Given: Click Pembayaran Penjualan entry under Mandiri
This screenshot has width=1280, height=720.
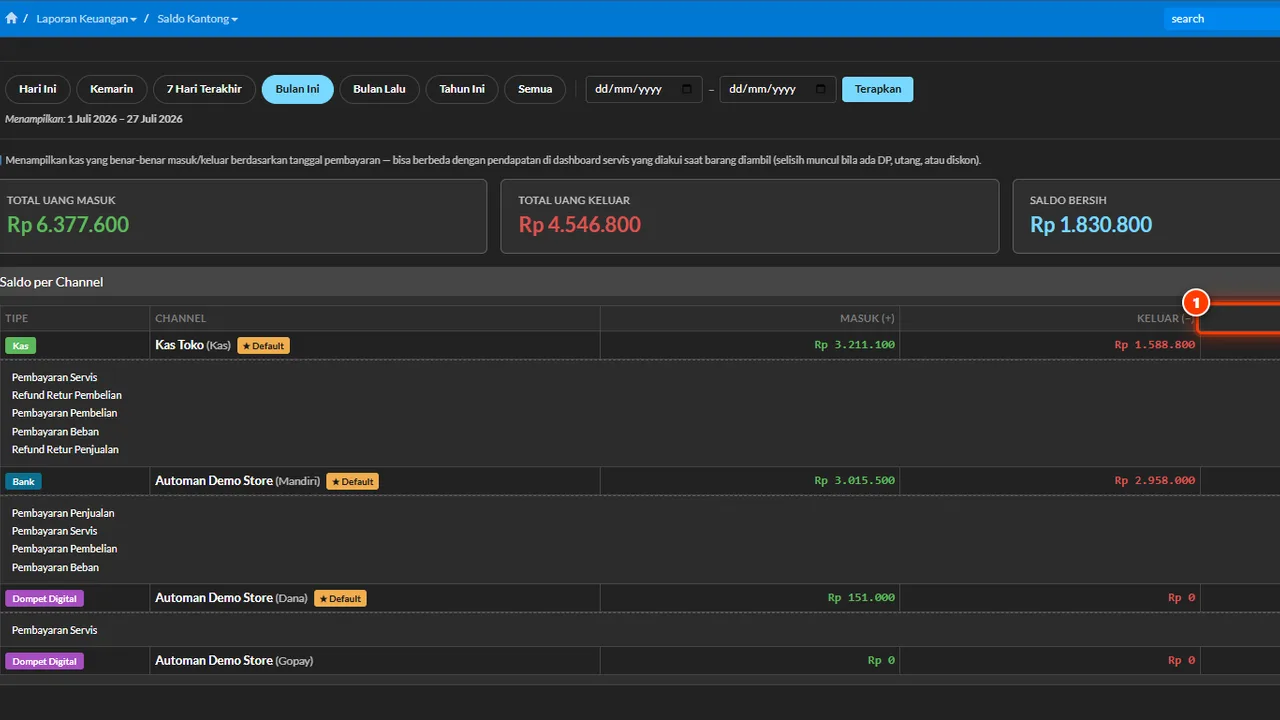Looking at the screenshot, I should pyautogui.click(x=63, y=513).
